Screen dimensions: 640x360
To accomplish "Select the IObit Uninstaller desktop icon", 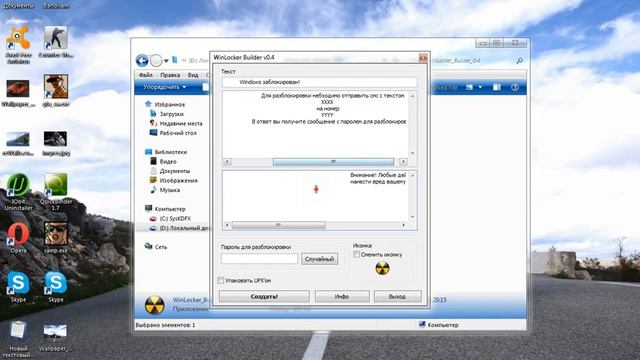I will (x=18, y=191).
